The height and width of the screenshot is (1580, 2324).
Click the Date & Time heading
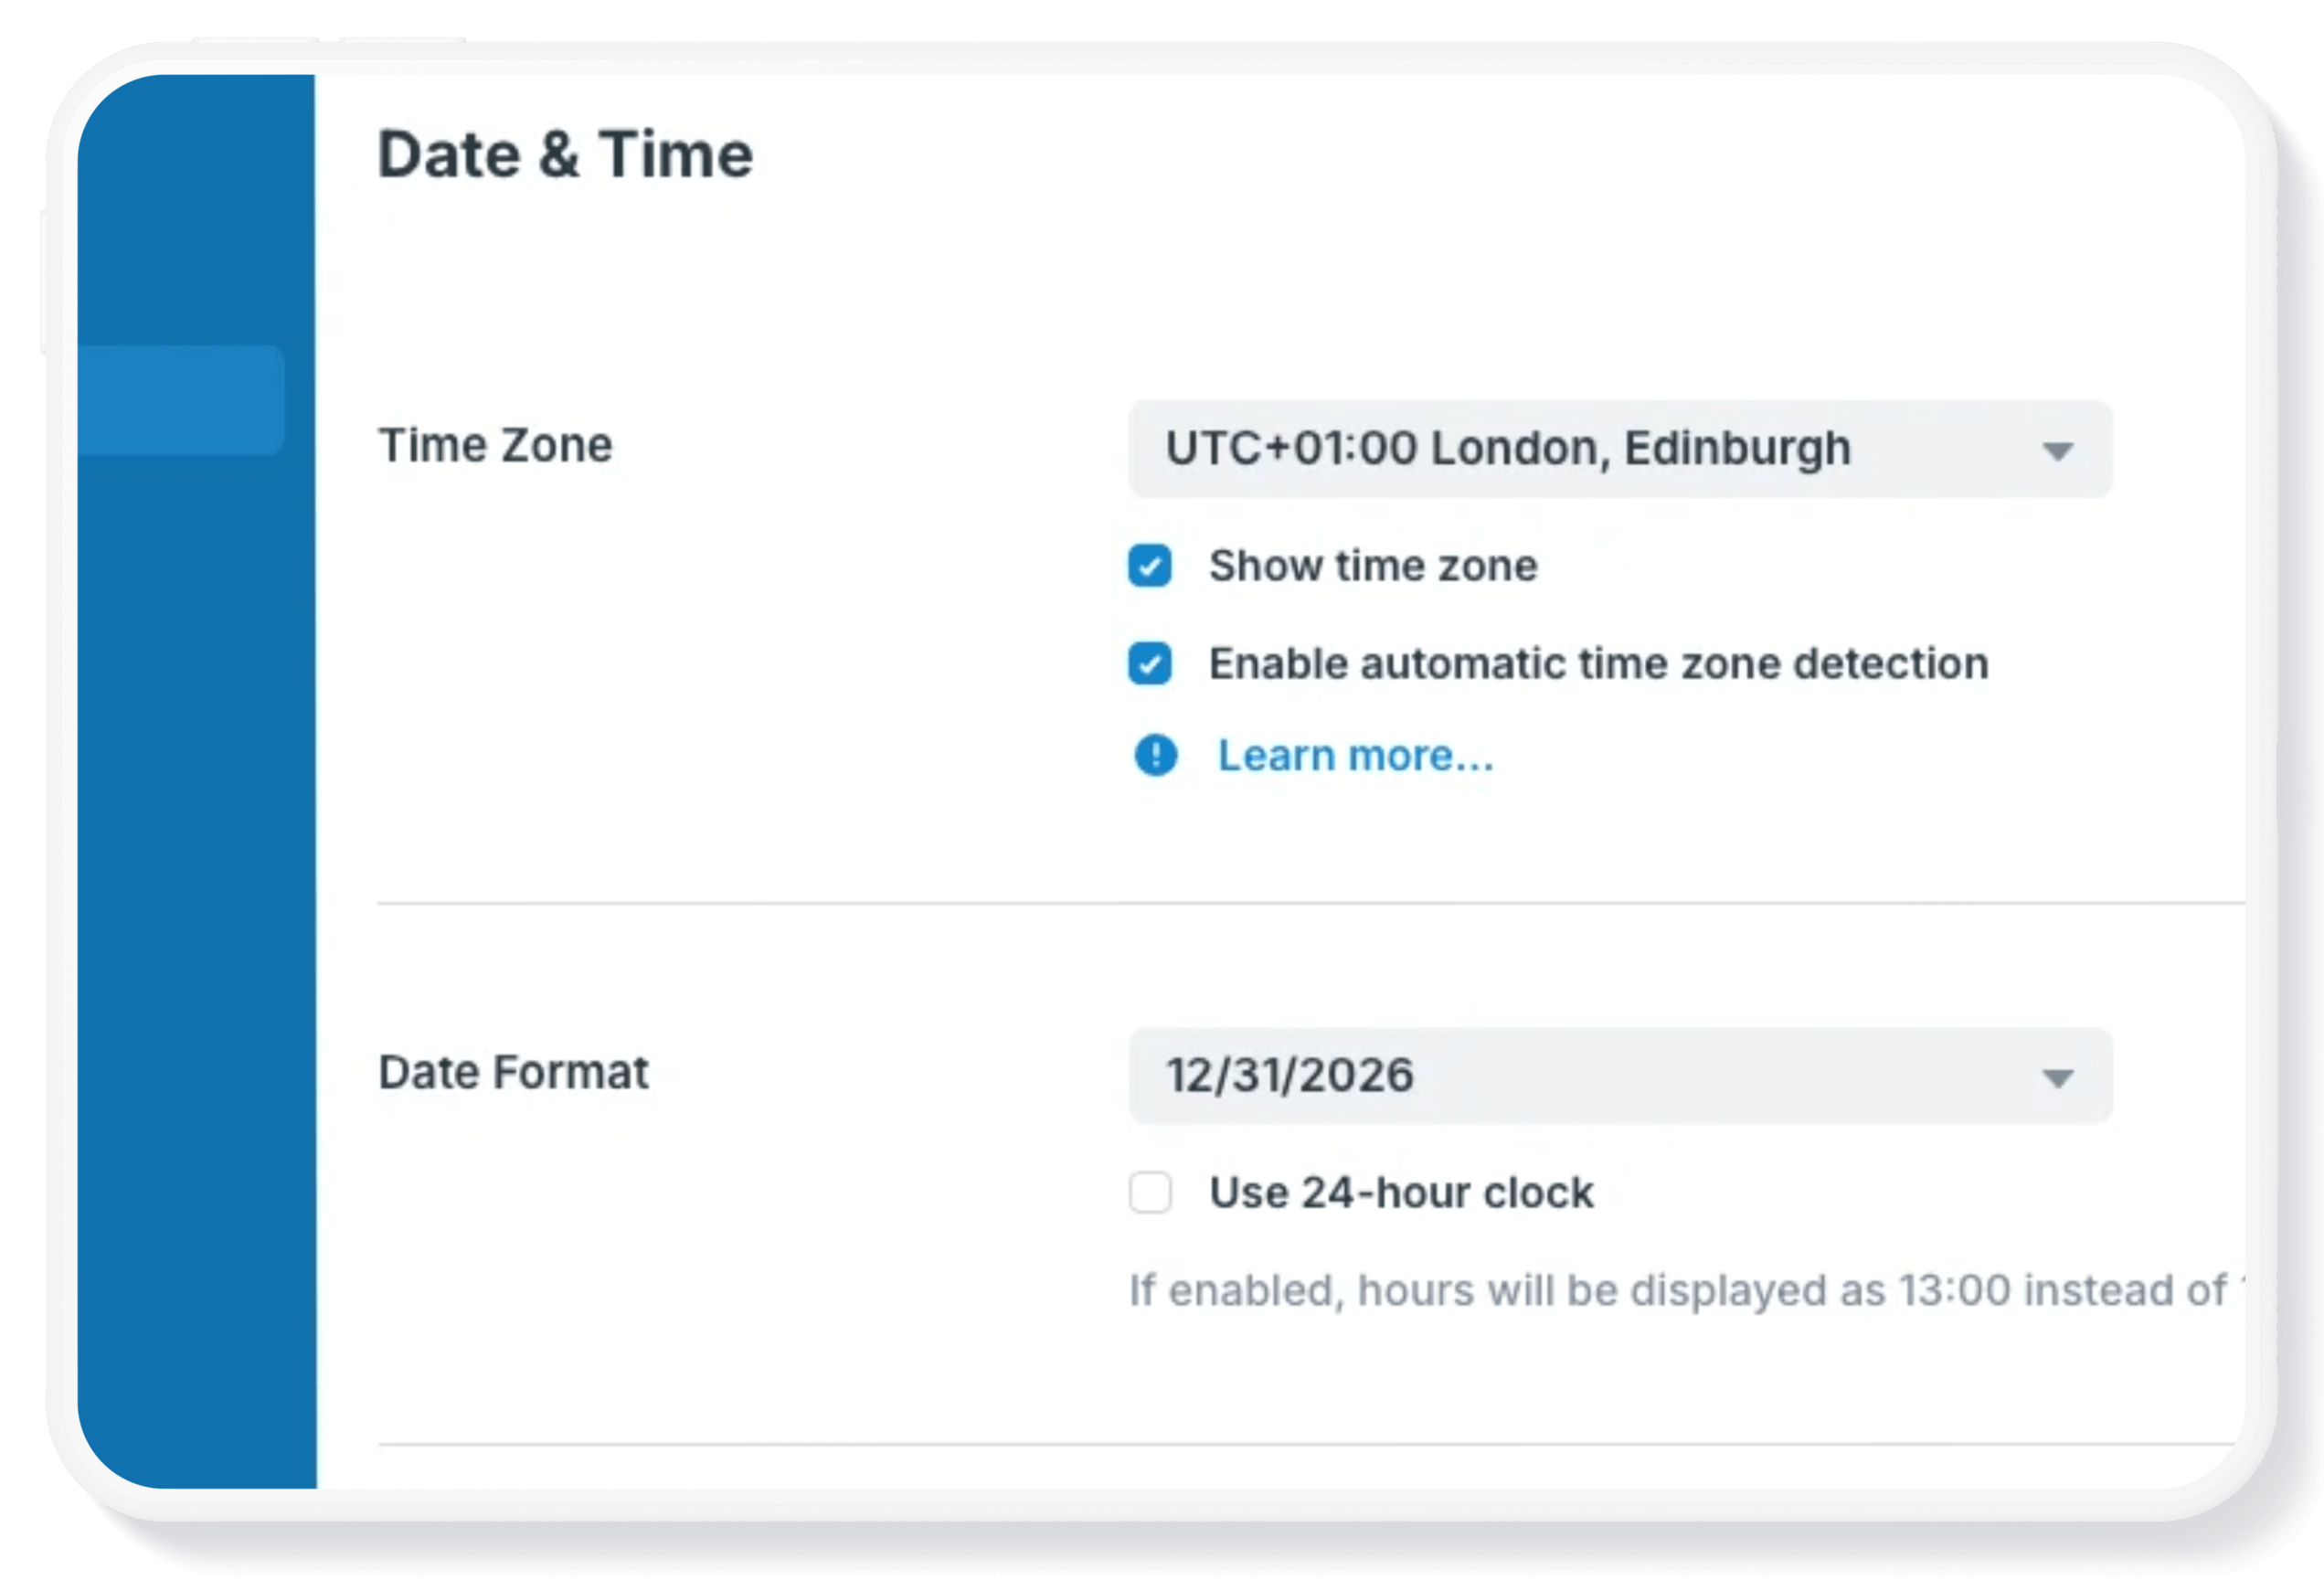565,155
